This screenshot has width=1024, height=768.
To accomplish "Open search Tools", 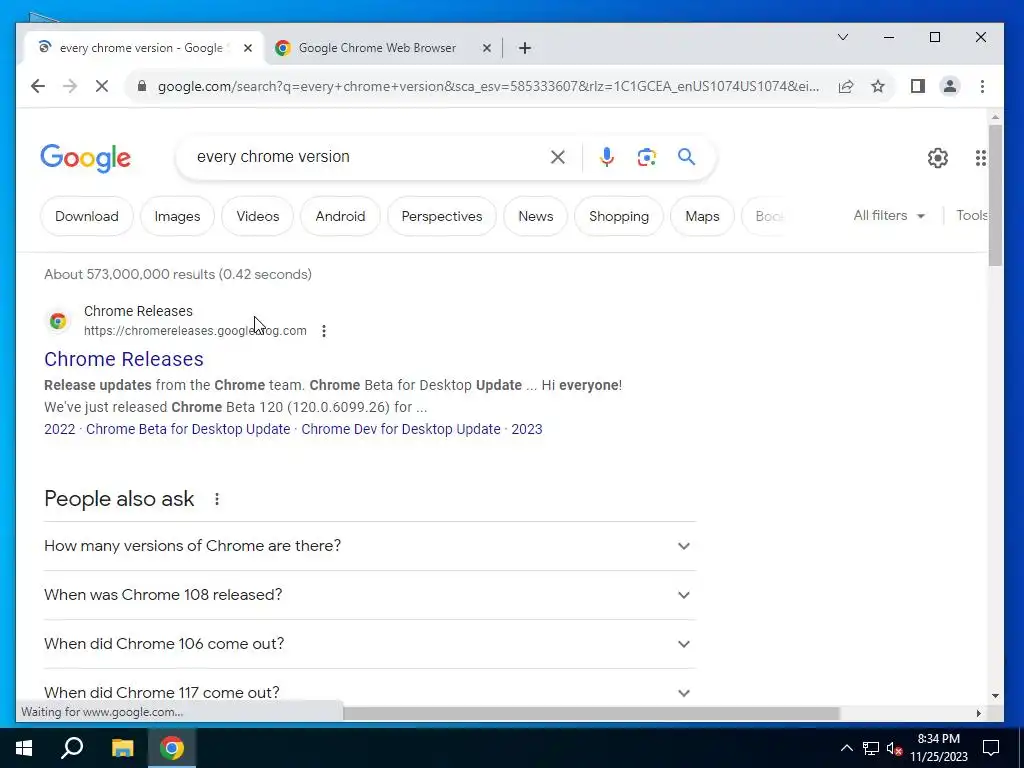I will 972,216.
